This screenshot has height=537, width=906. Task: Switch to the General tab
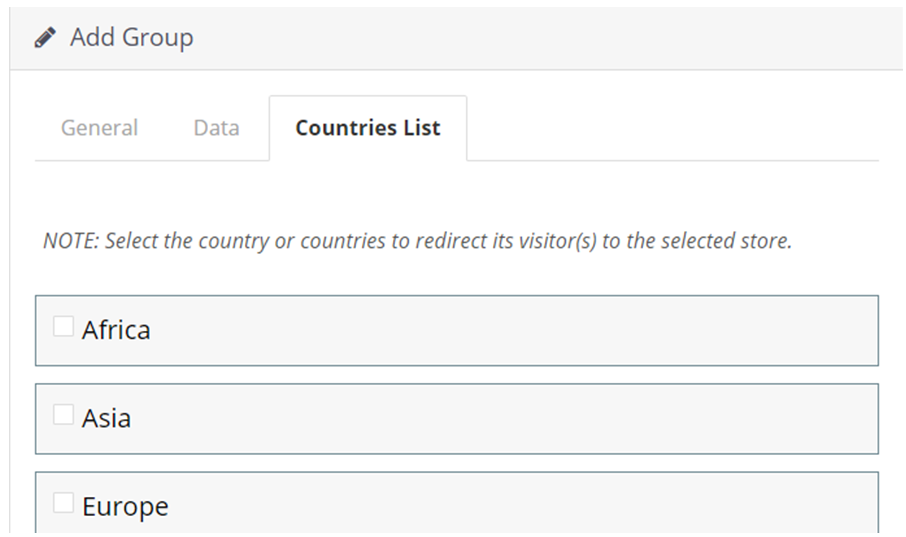[99, 128]
